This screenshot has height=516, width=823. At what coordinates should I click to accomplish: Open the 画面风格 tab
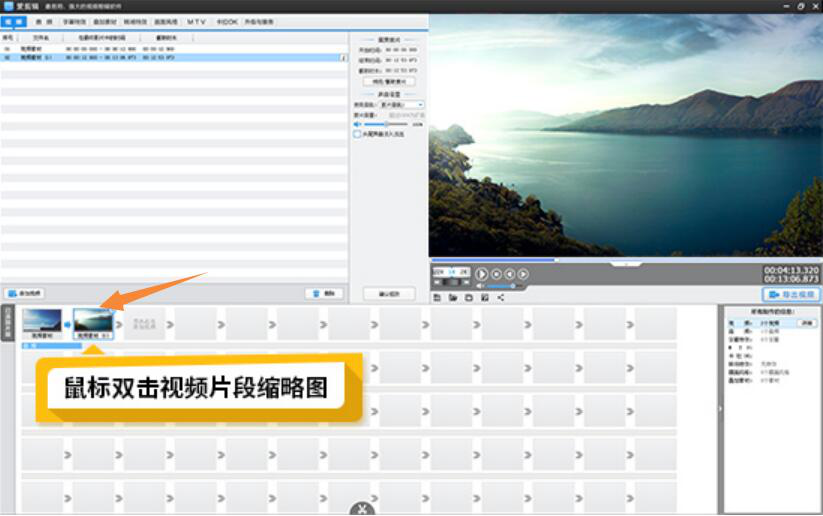tap(166, 22)
